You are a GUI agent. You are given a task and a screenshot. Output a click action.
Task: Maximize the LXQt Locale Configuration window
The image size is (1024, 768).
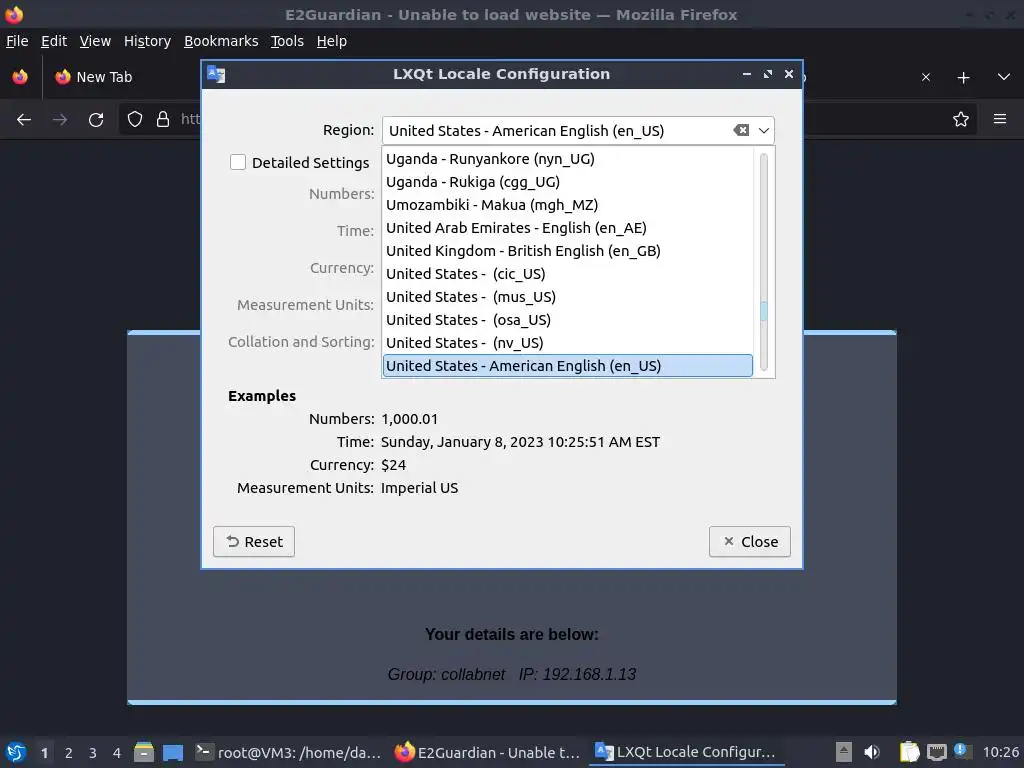click(x=768, y=74)
